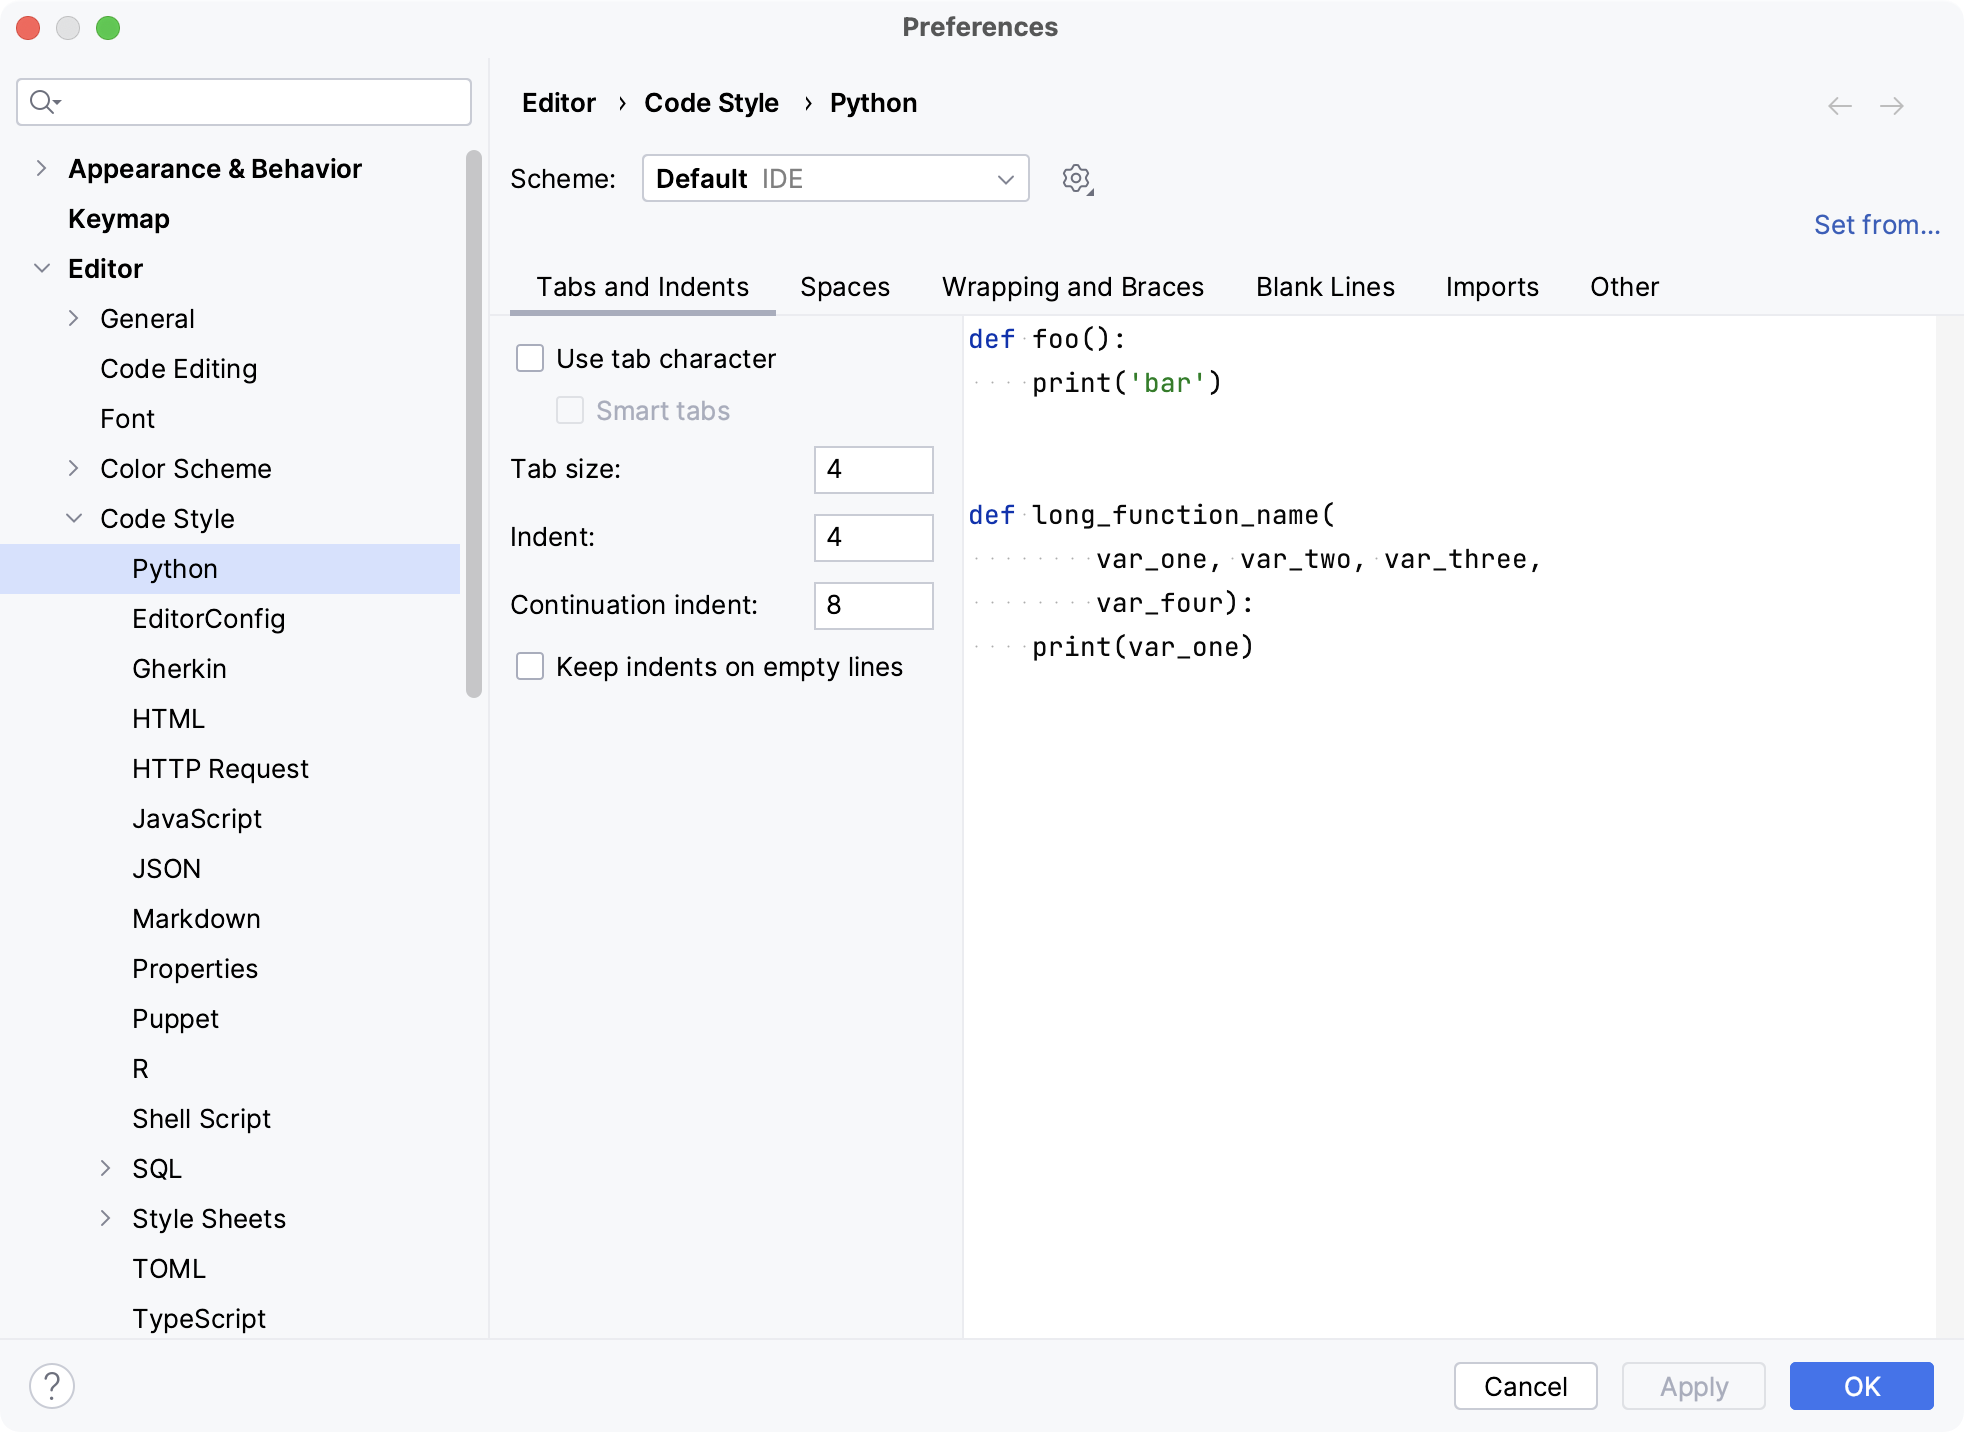The height and width of the screenshot is (1432, 1964).
Task: Open the Default IDE scheme dropdown
Action: click(x=836, y=178)
